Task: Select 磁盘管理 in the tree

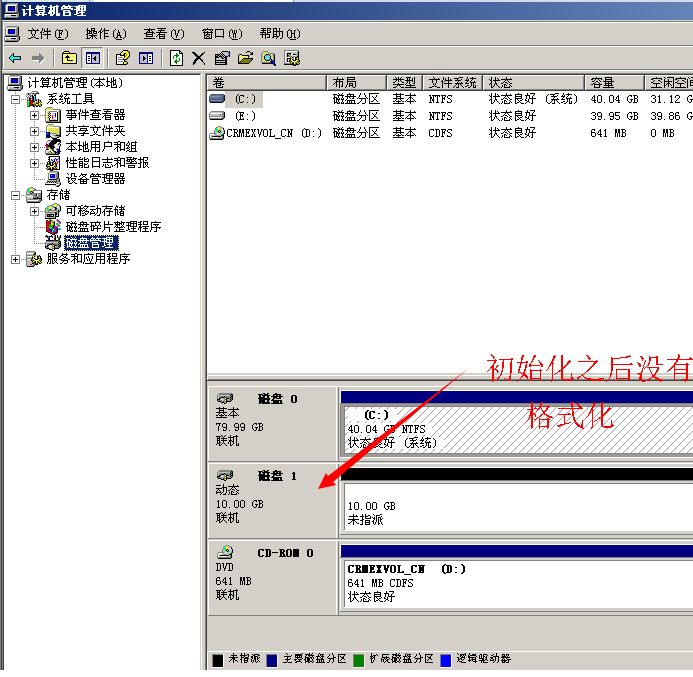Action: (91, 243)
